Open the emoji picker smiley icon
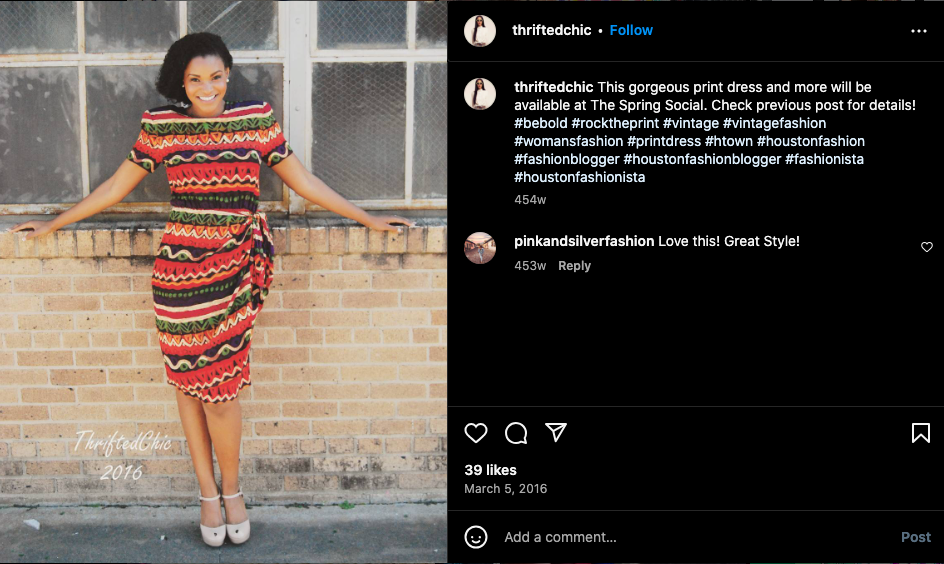 tap(476, 537)
